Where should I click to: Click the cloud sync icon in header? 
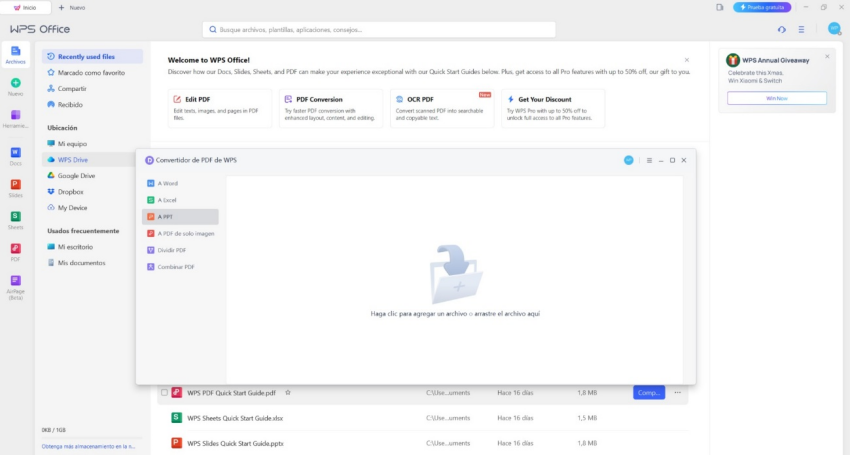[x=782, y=29]
